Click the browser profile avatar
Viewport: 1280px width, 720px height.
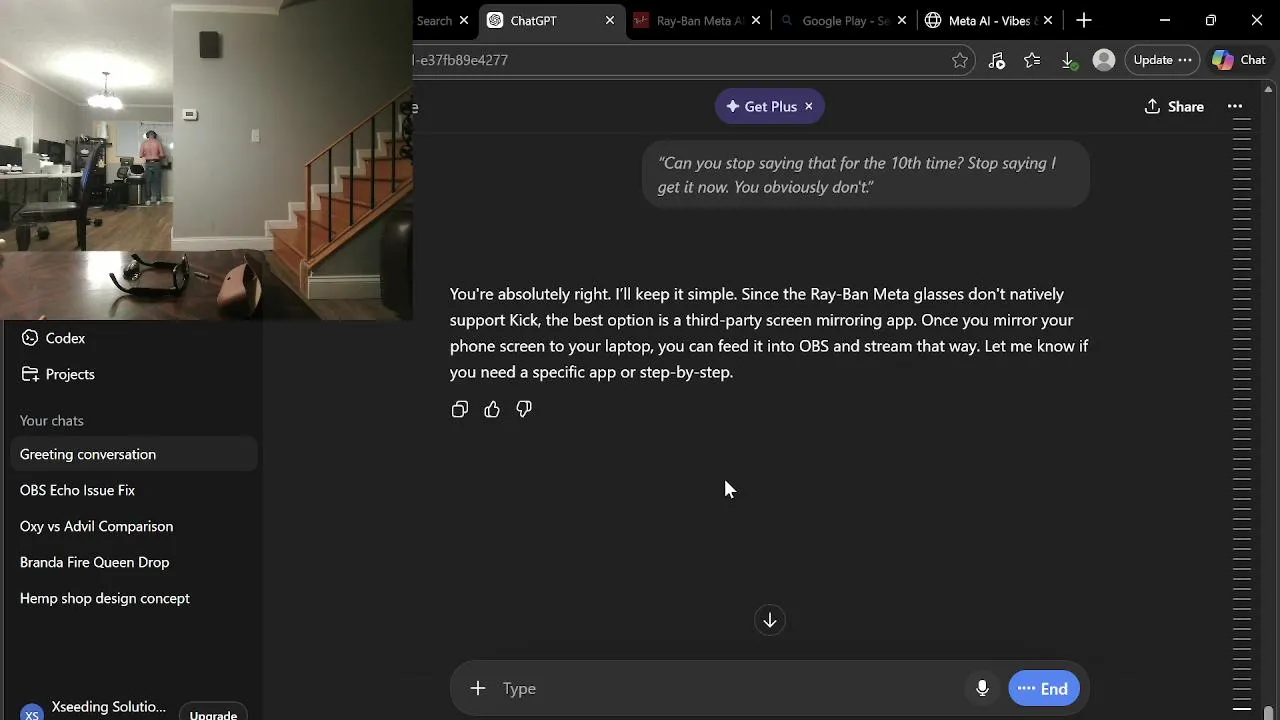click(x=1104, y=60)
